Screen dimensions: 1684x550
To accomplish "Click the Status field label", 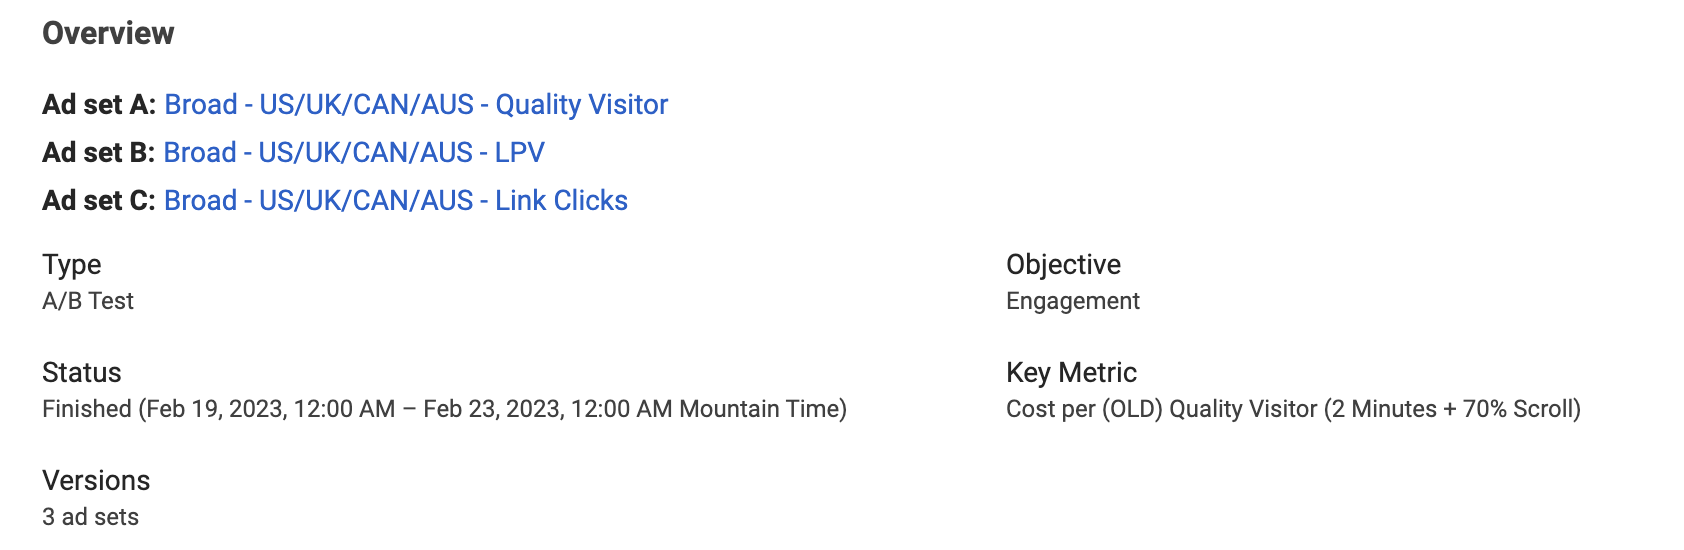I will click(82, 373).
